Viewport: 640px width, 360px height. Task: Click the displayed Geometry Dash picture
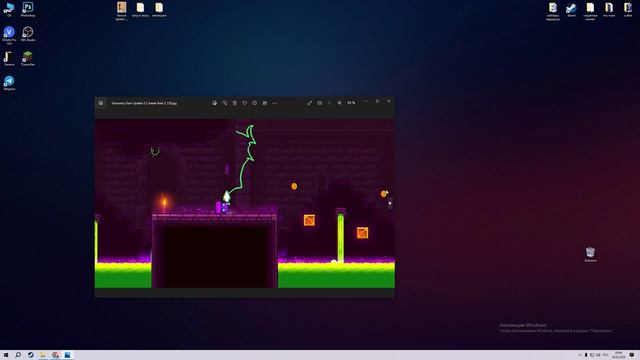pos(244,203)
